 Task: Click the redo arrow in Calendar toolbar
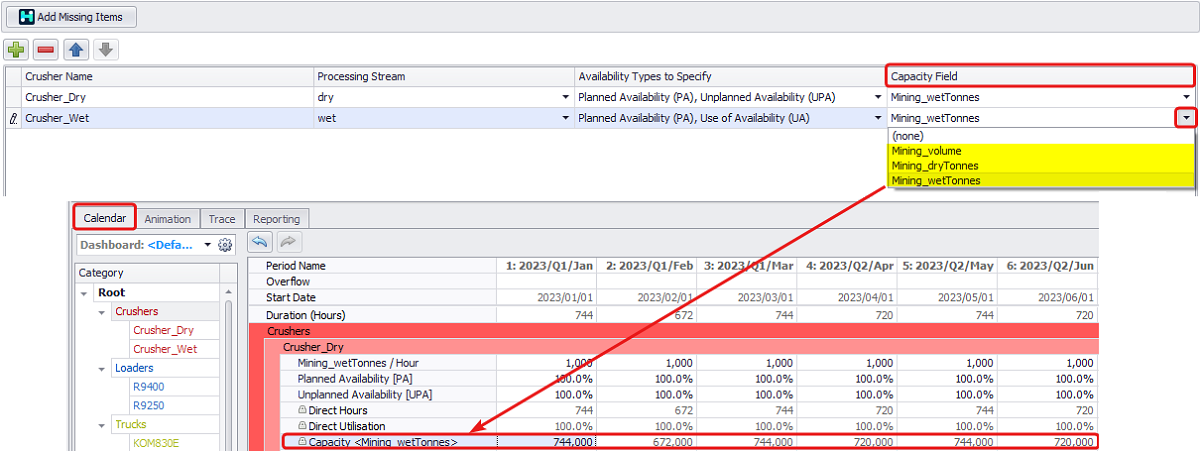tap(287, 243)
